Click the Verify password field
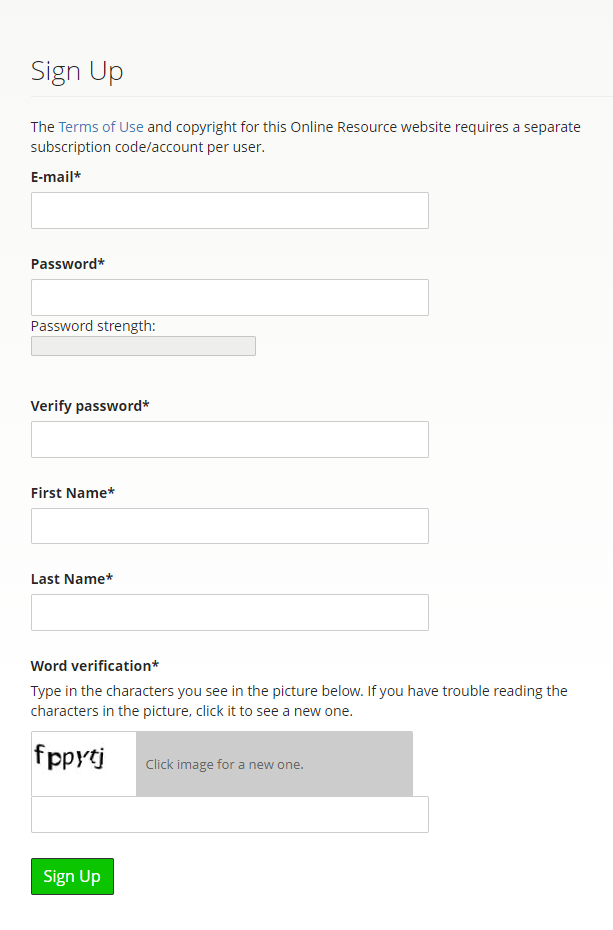613x930 pixels. (x=229, y=439)
